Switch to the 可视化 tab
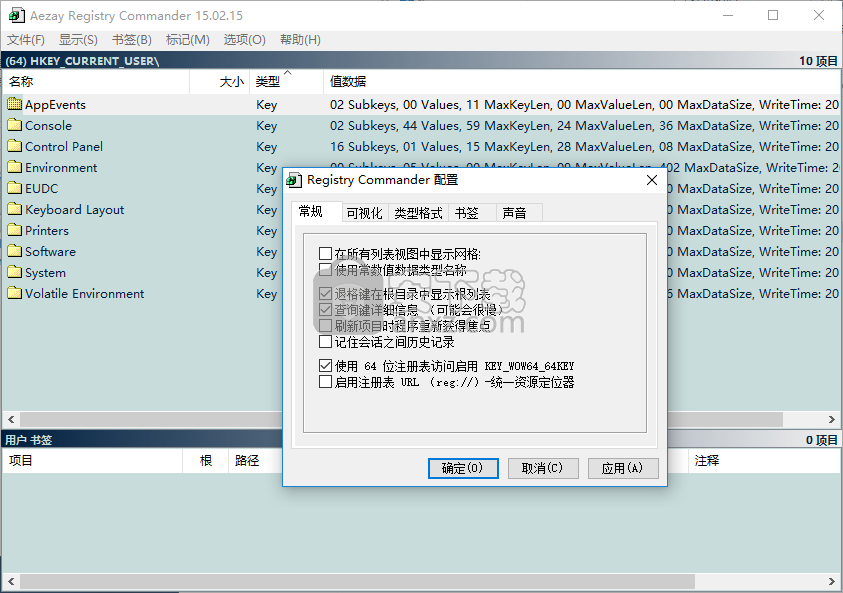 (365, 213)
